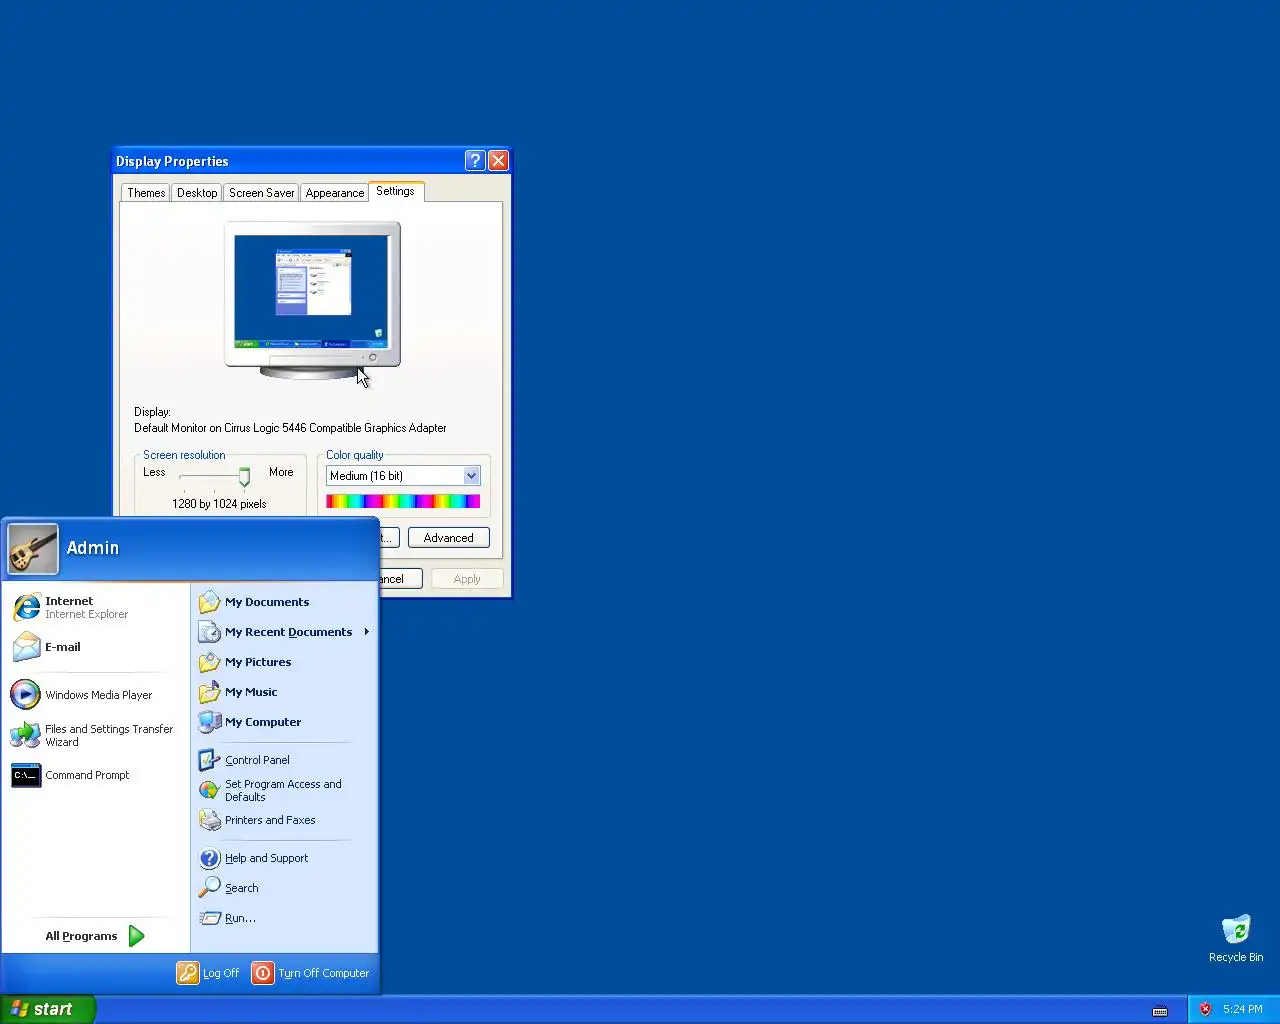Open Files and Settings Transfer Wizard icon
The width and height of the screenshot is (1280, 1024).
tap(26, 735)
